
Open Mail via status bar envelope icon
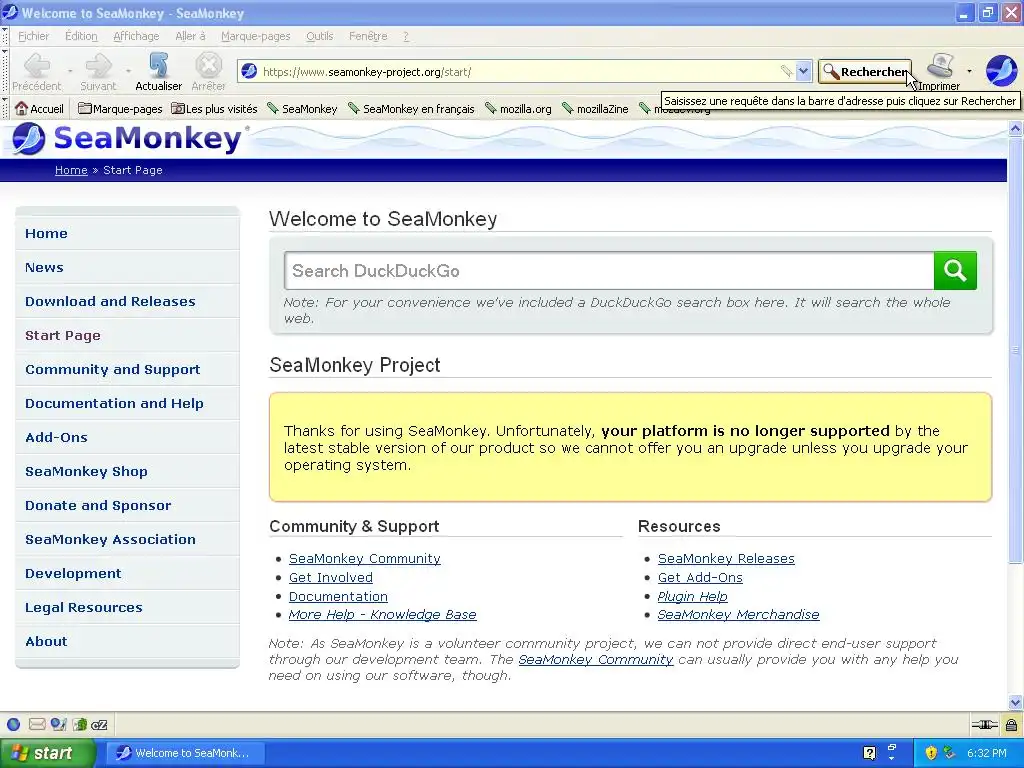click(37, 724)
